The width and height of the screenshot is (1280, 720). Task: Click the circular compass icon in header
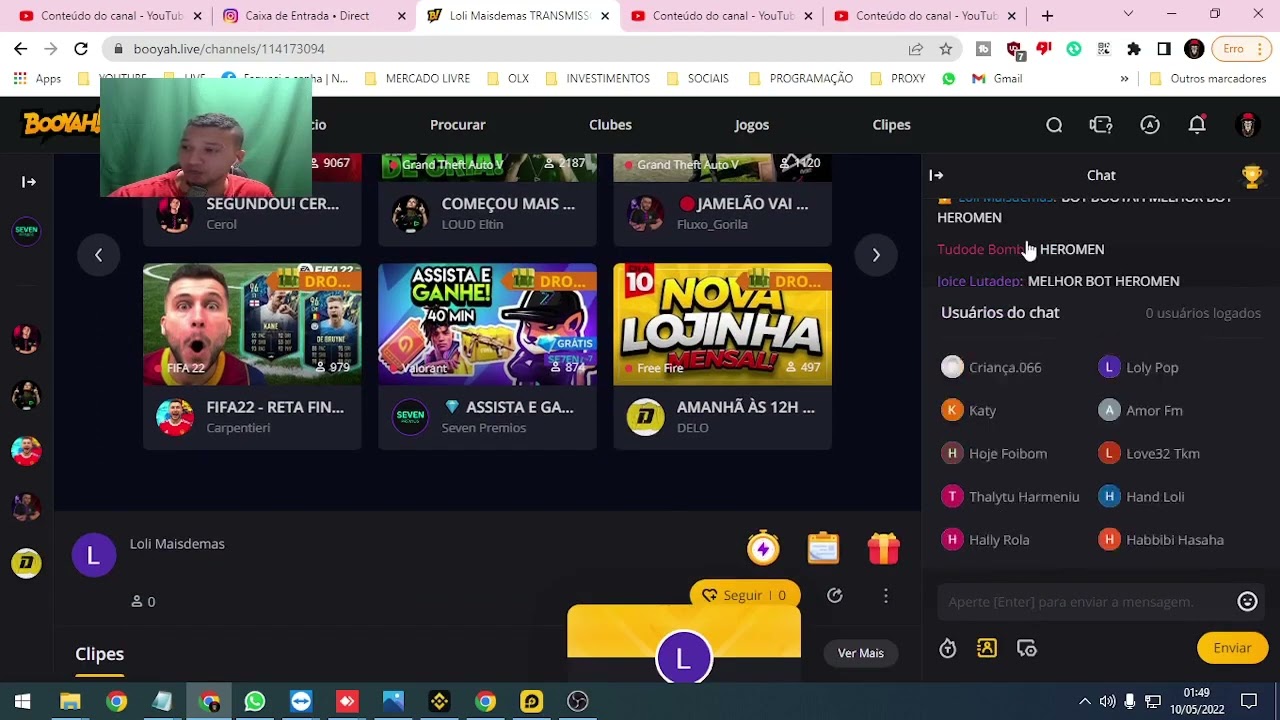pyautogui.click(x=1150, y=125)
